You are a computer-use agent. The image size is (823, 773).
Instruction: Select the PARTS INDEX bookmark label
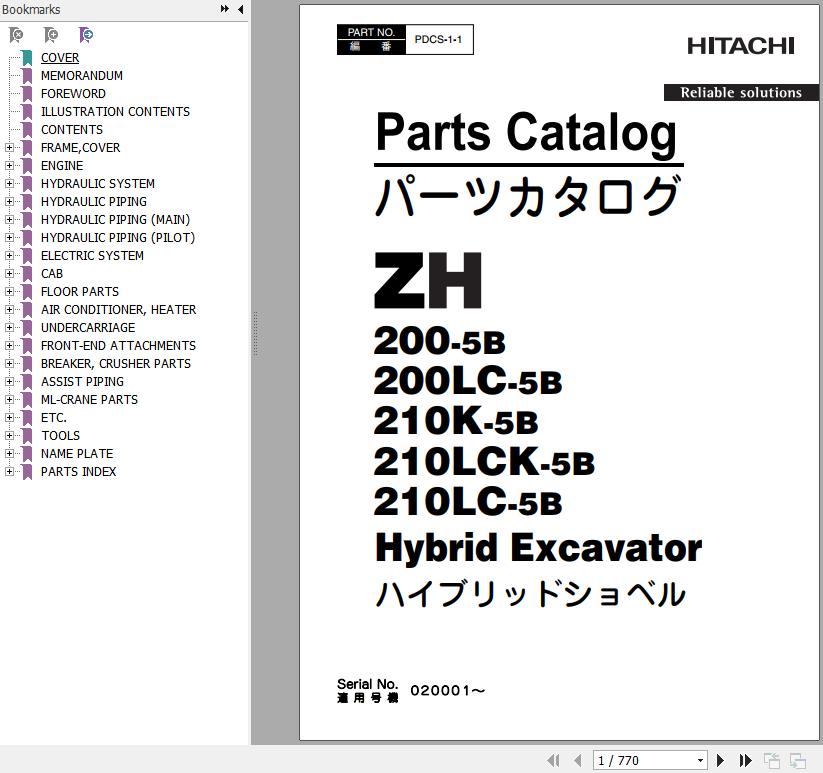coord(79,472)
